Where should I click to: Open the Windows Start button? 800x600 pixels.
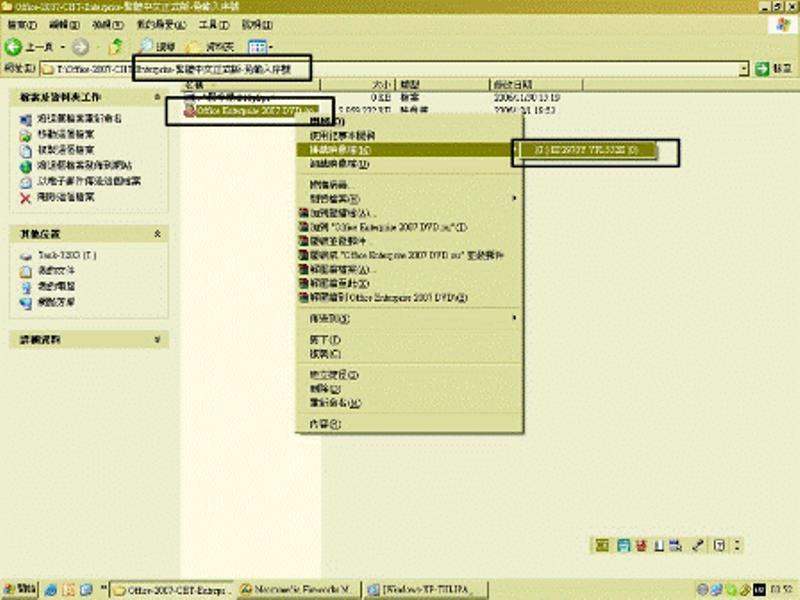(x=19, y=589)
